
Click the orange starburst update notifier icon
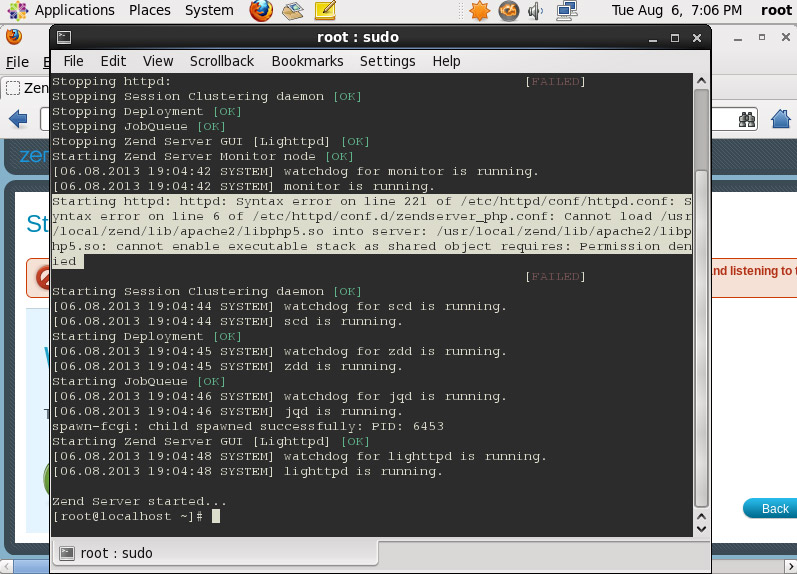(x=479, y=11)
